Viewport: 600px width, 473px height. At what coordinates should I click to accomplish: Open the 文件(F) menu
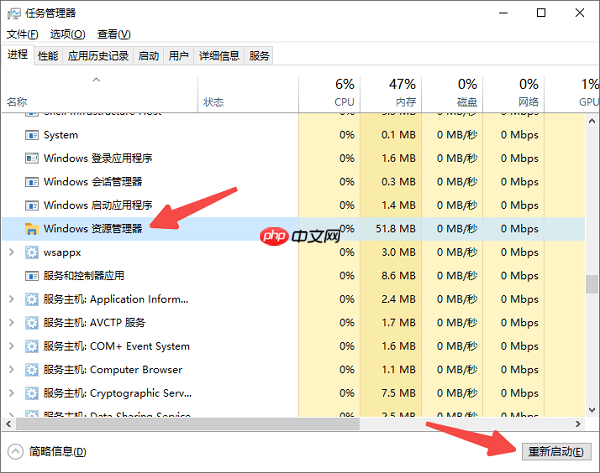(x=23, y=34)
